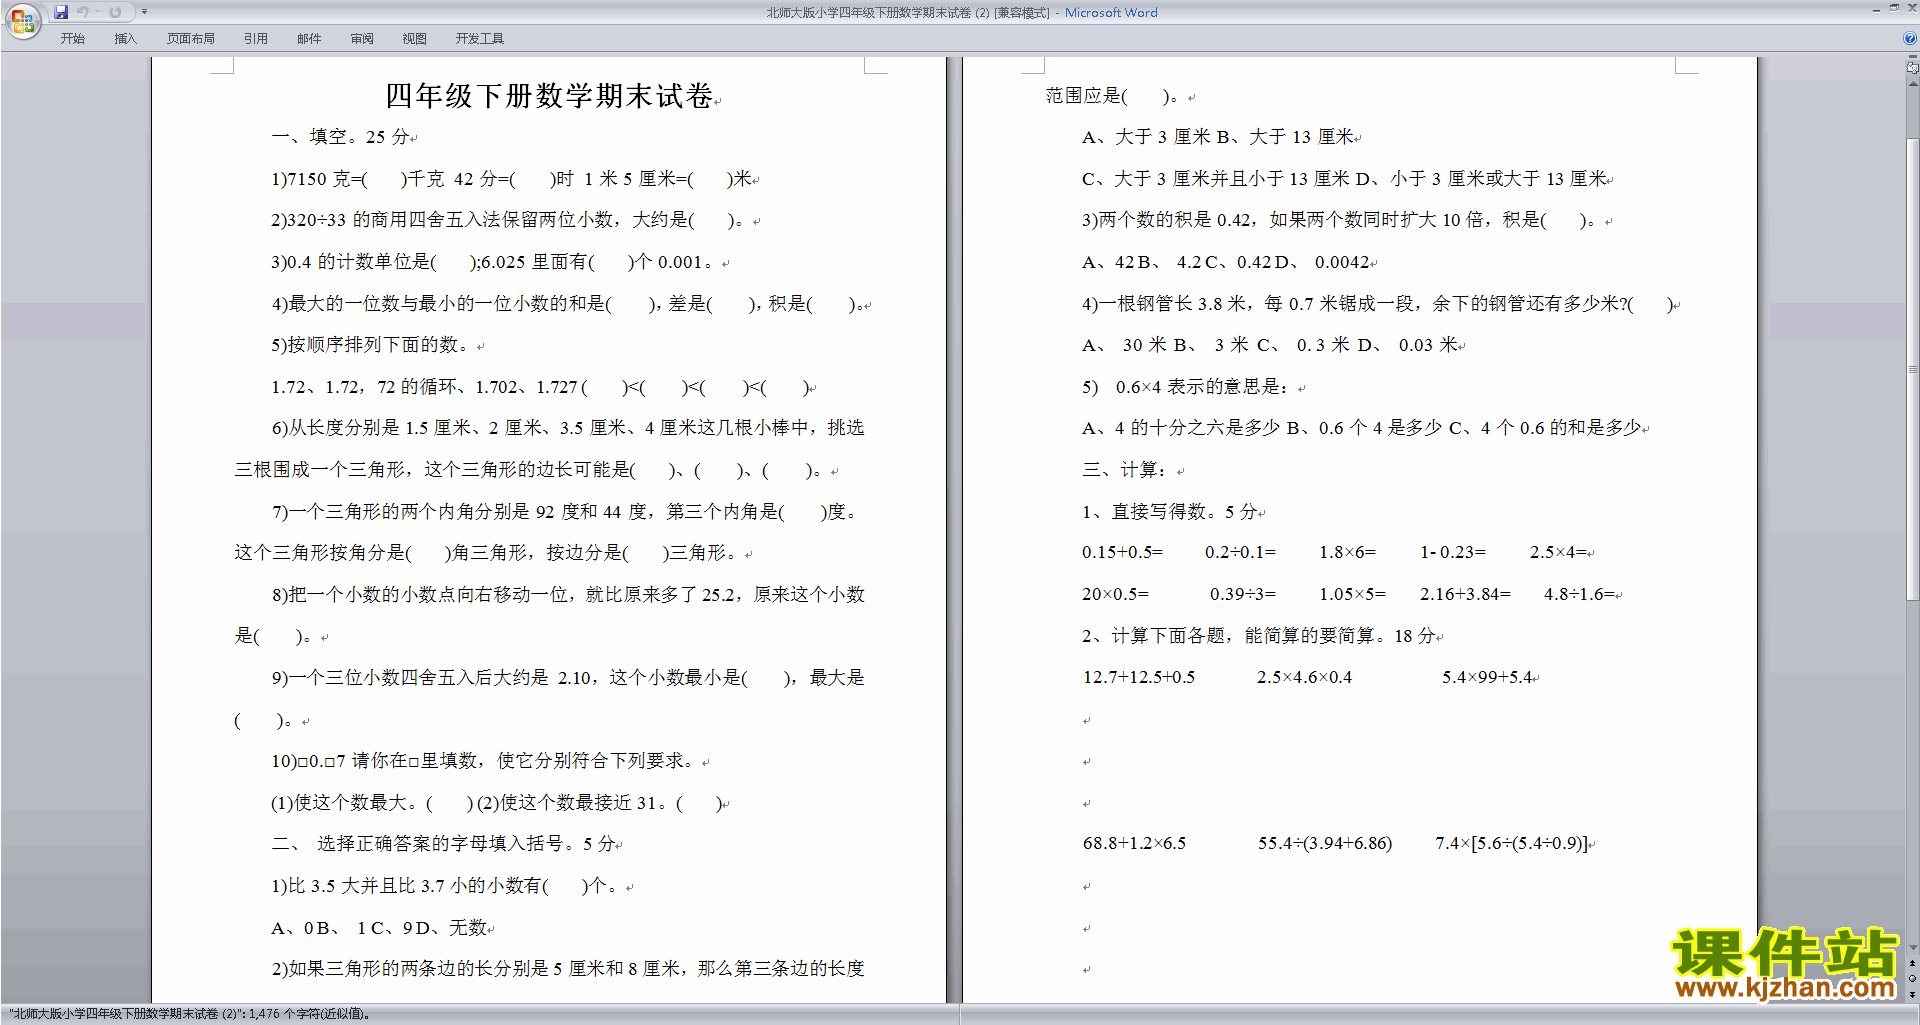The width and height of the screenshot is (1920, 1025).
Task: Click the expression 68.8+1.2×6.5
Action: tap(1134, 844)
